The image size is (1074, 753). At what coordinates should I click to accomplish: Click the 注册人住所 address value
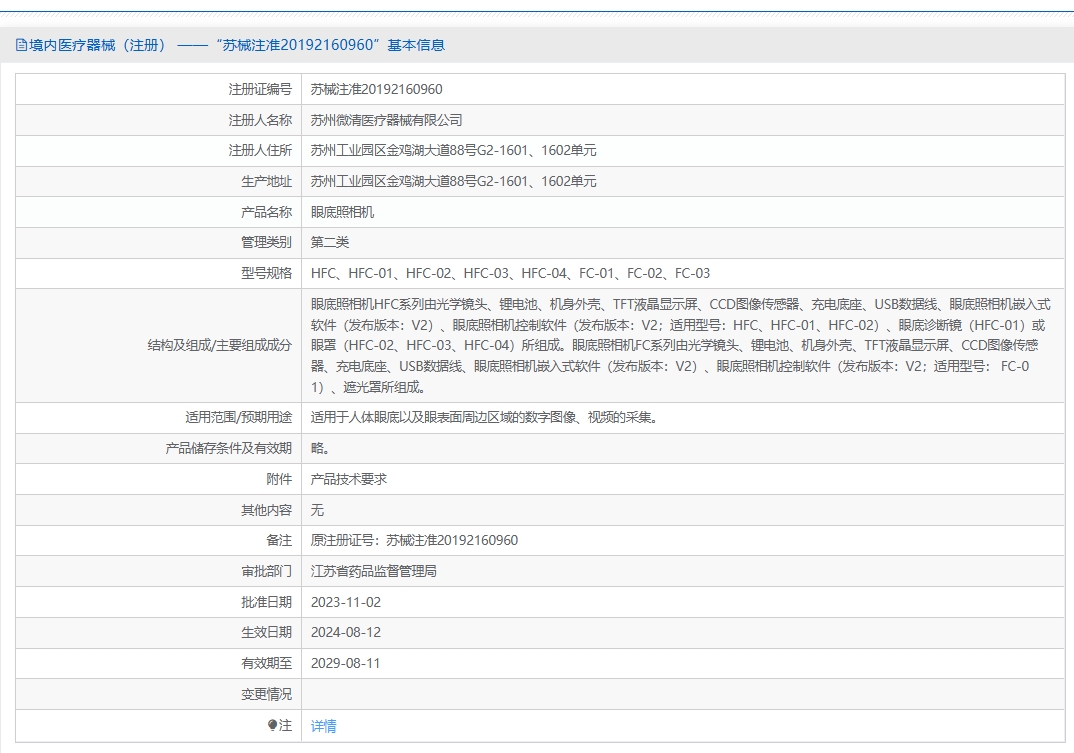pos(453,150)
